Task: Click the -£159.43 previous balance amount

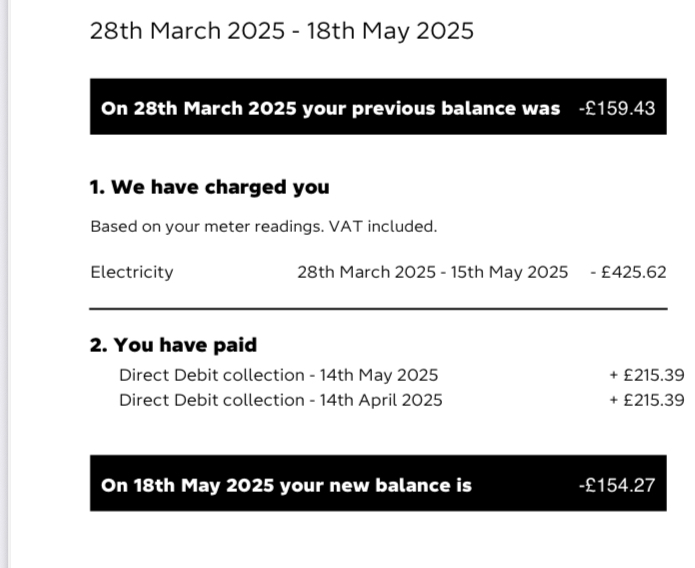Action: tap(617, 109)
